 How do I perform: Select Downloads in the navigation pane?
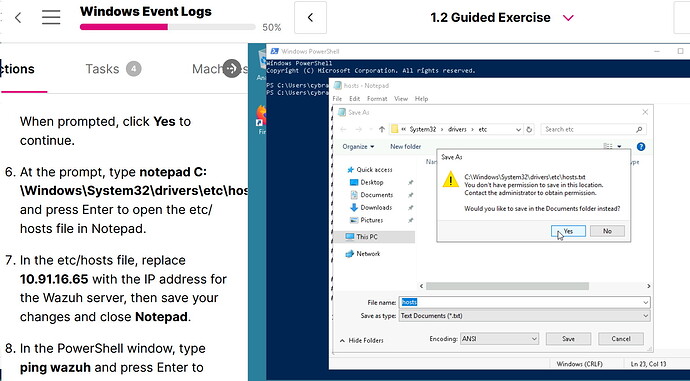tap(376, 208)
